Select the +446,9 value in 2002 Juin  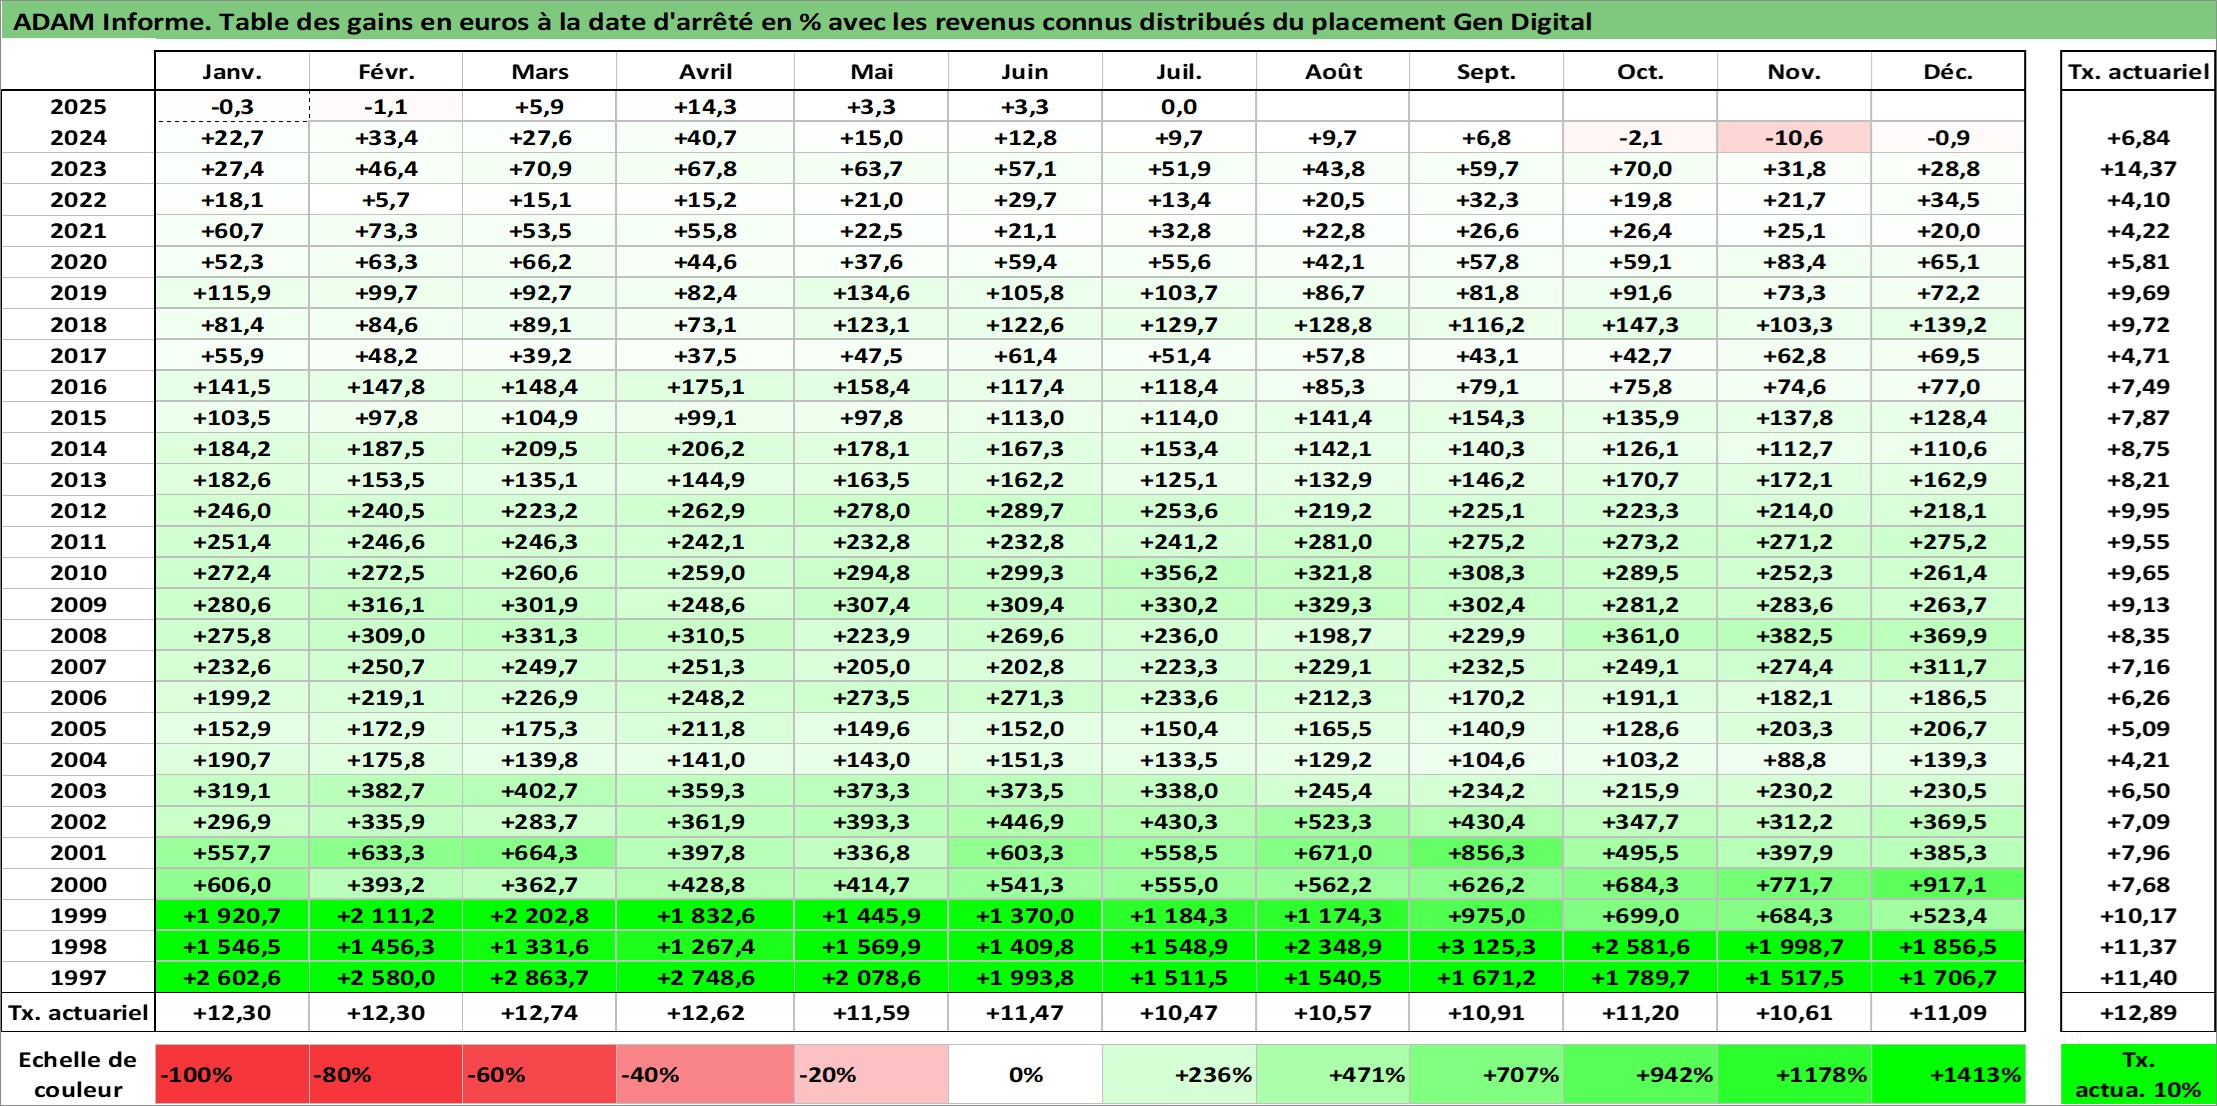[x=1025, y=821]
